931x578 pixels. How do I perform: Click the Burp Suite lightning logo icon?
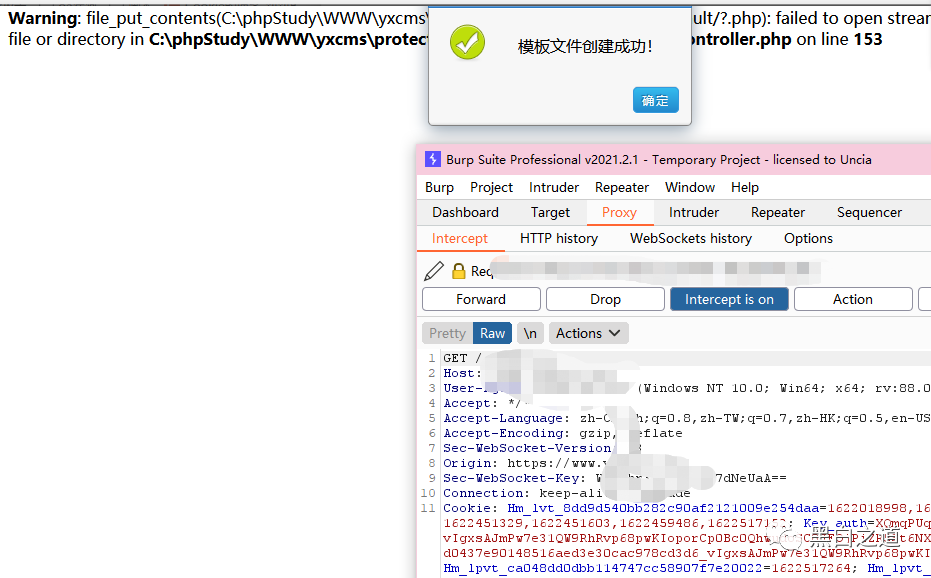[x=432, y=159]
